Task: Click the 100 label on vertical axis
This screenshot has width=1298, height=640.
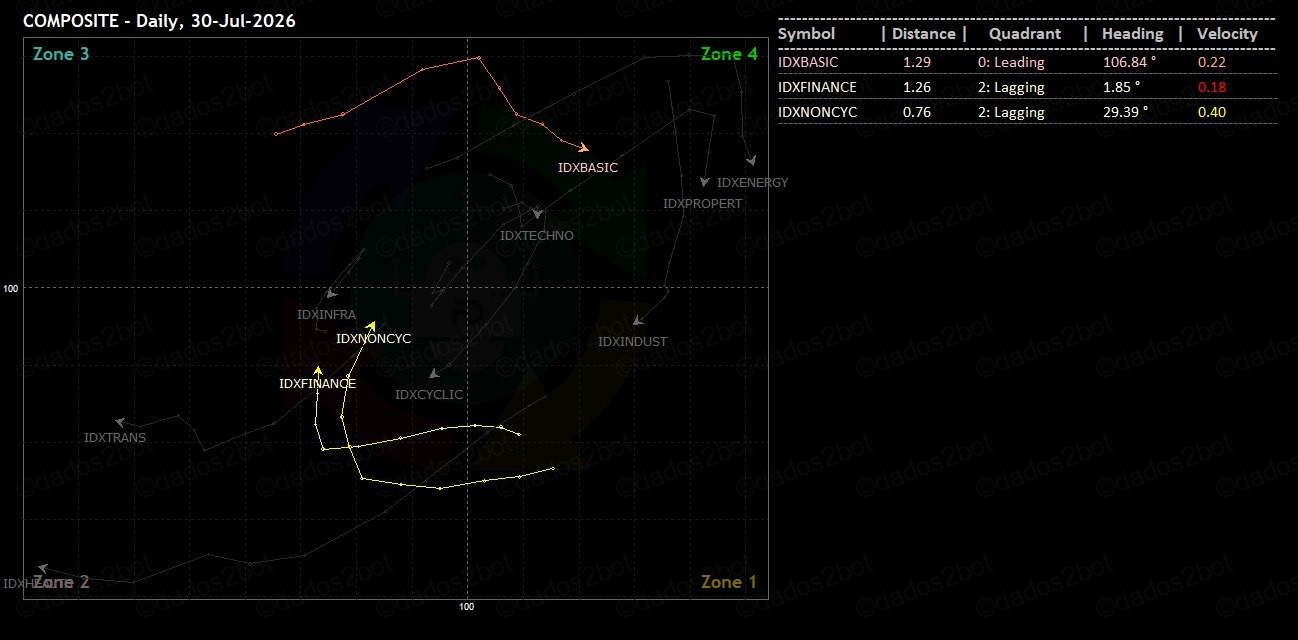Action: click(12, 288)
